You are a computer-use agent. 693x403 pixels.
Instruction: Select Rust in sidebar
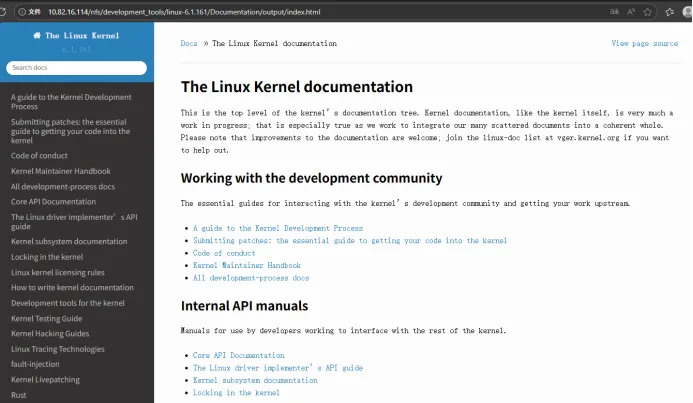(19, 395)
